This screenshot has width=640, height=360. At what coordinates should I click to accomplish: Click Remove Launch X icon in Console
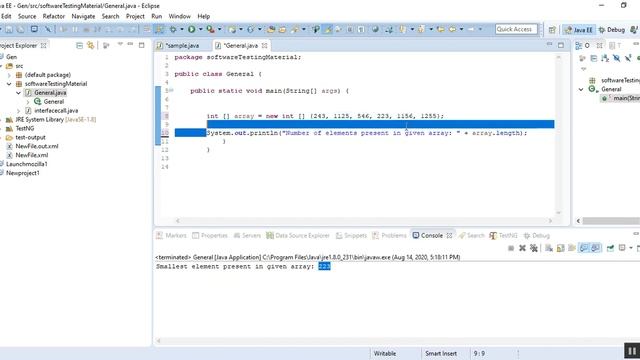[x=522, y=248]
